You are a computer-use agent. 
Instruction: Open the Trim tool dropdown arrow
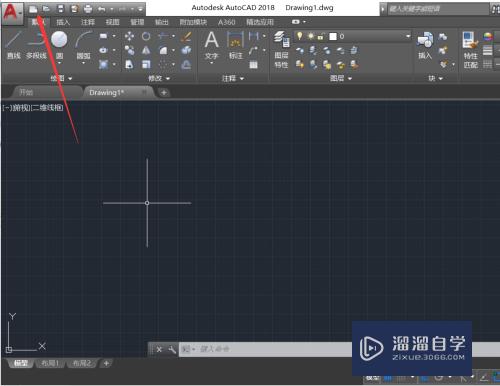click(x=173, y=36)
